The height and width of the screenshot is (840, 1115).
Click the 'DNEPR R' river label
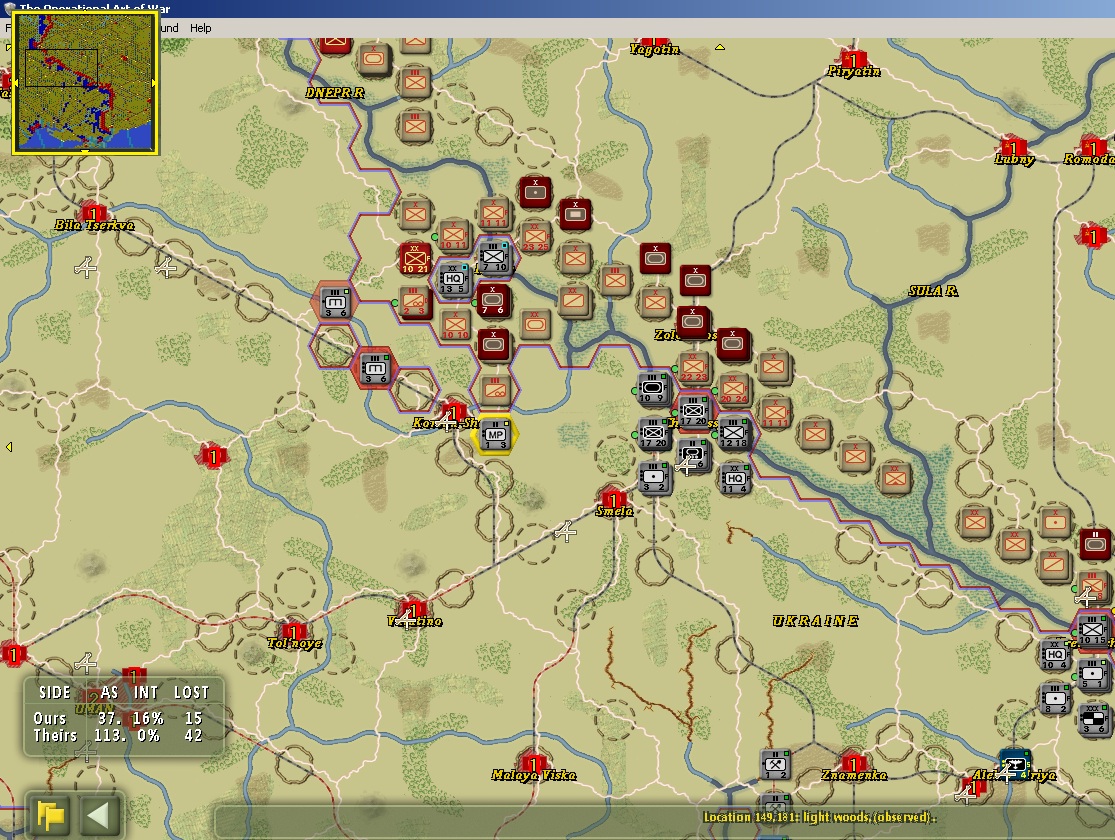[334, 92]
